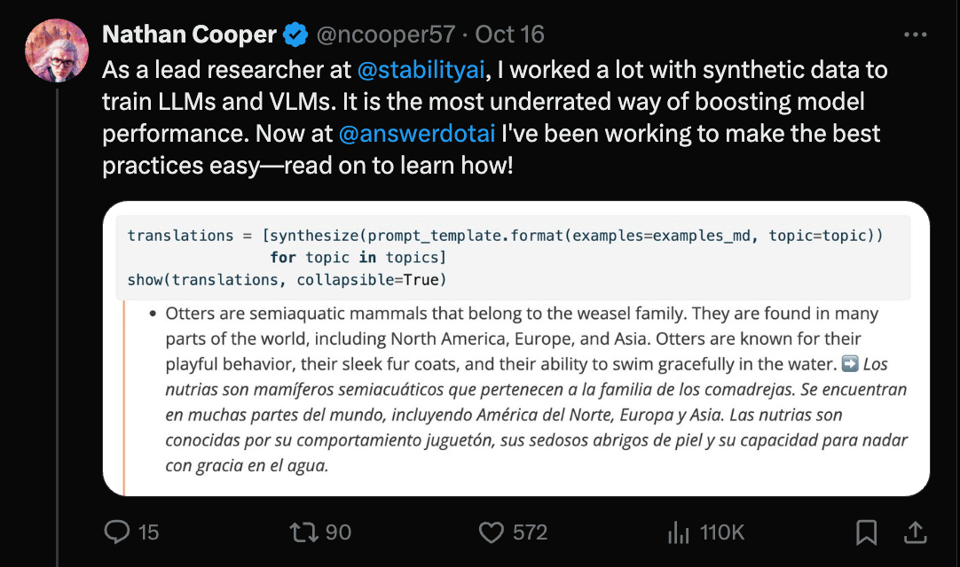The width and height of the screenshot is (960, 567).
Task: Click the 110K views count
Action: pyautogui.click(x=722, y=532)
